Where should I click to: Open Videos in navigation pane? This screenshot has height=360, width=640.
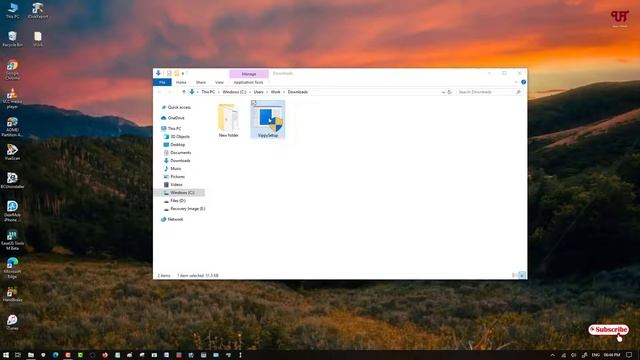tap(176, 185)
